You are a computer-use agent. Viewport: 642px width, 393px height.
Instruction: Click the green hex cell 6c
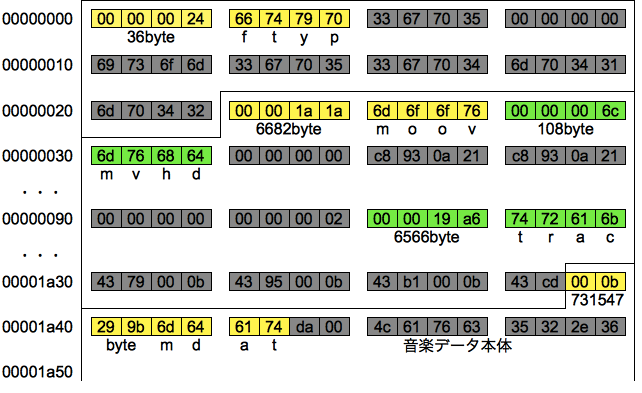(x=610, y=111)
